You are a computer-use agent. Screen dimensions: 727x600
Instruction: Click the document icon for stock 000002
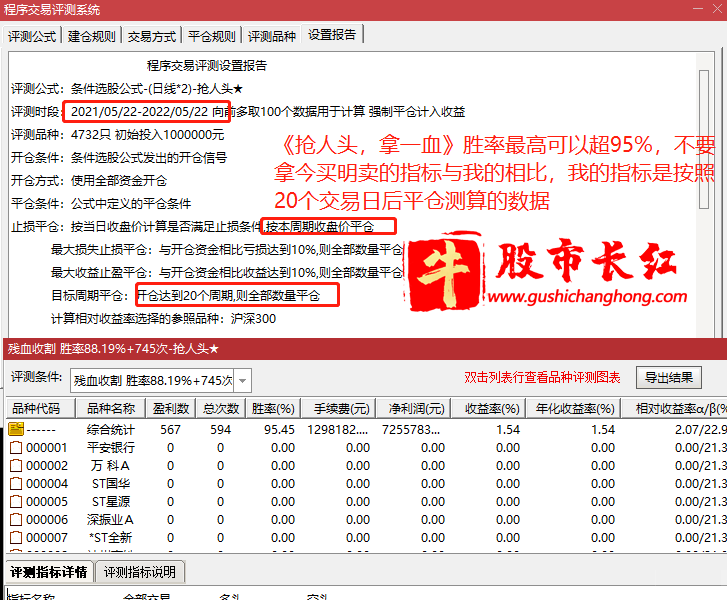pos(15,465)
